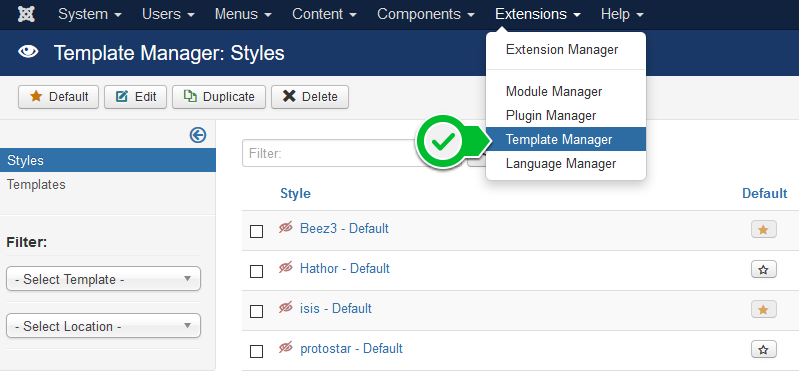Open the protostar - Default style link
799x379 pixels.
[352, 348]
